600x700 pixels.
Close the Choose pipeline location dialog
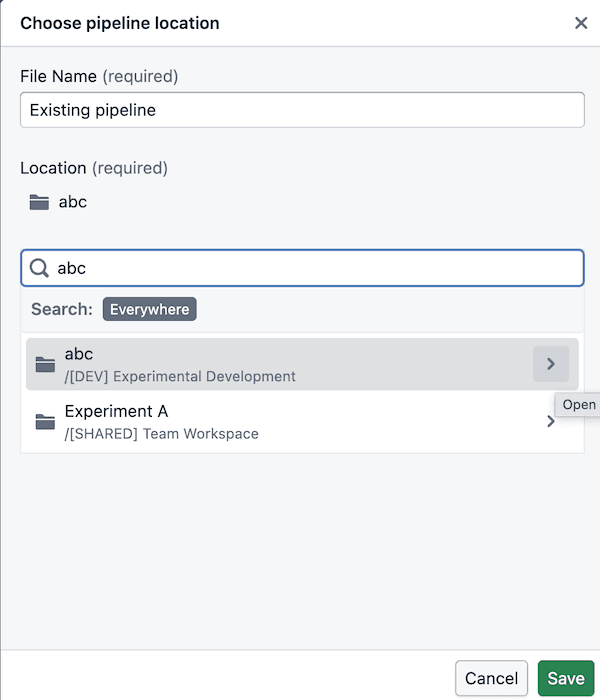click(581, 23)
